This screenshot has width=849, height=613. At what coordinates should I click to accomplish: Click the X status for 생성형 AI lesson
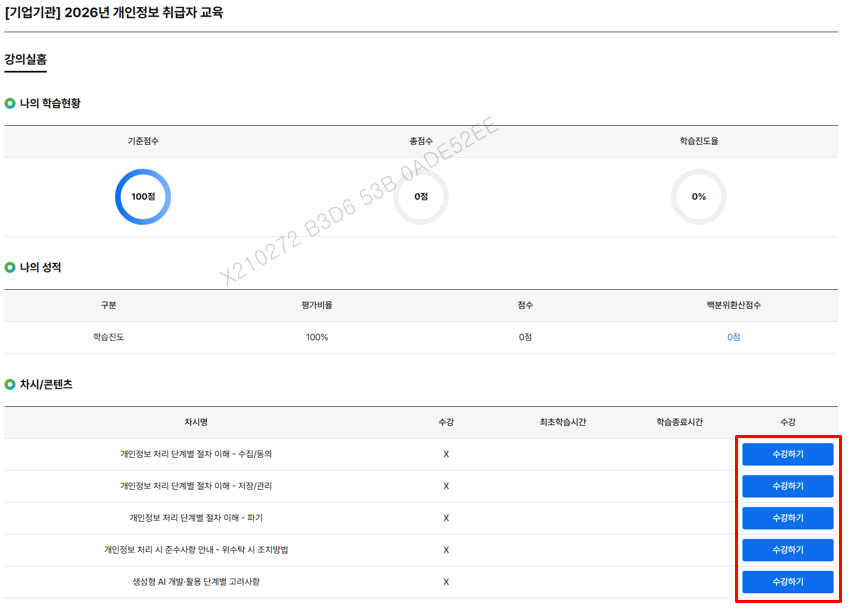click(x=446, y=582)
